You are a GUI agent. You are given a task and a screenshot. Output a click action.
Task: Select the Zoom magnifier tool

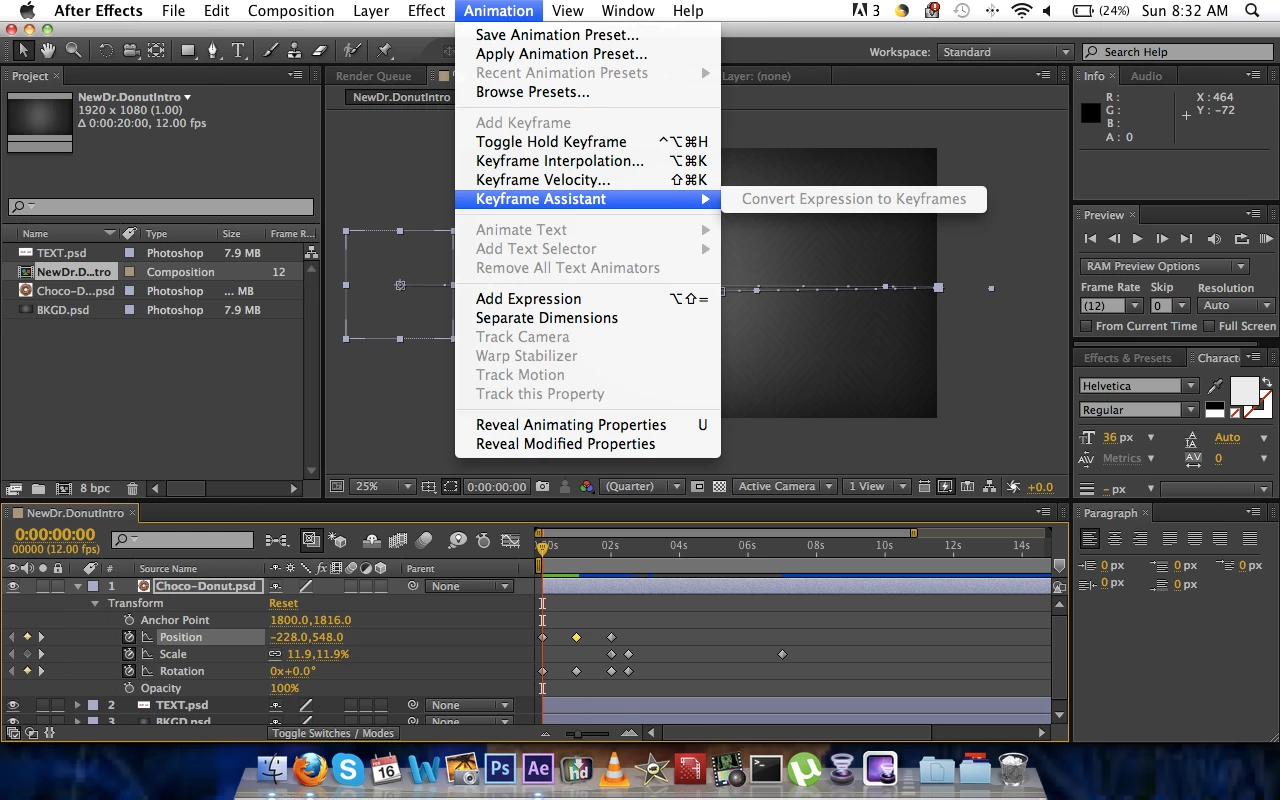click(x=73, y=50)
